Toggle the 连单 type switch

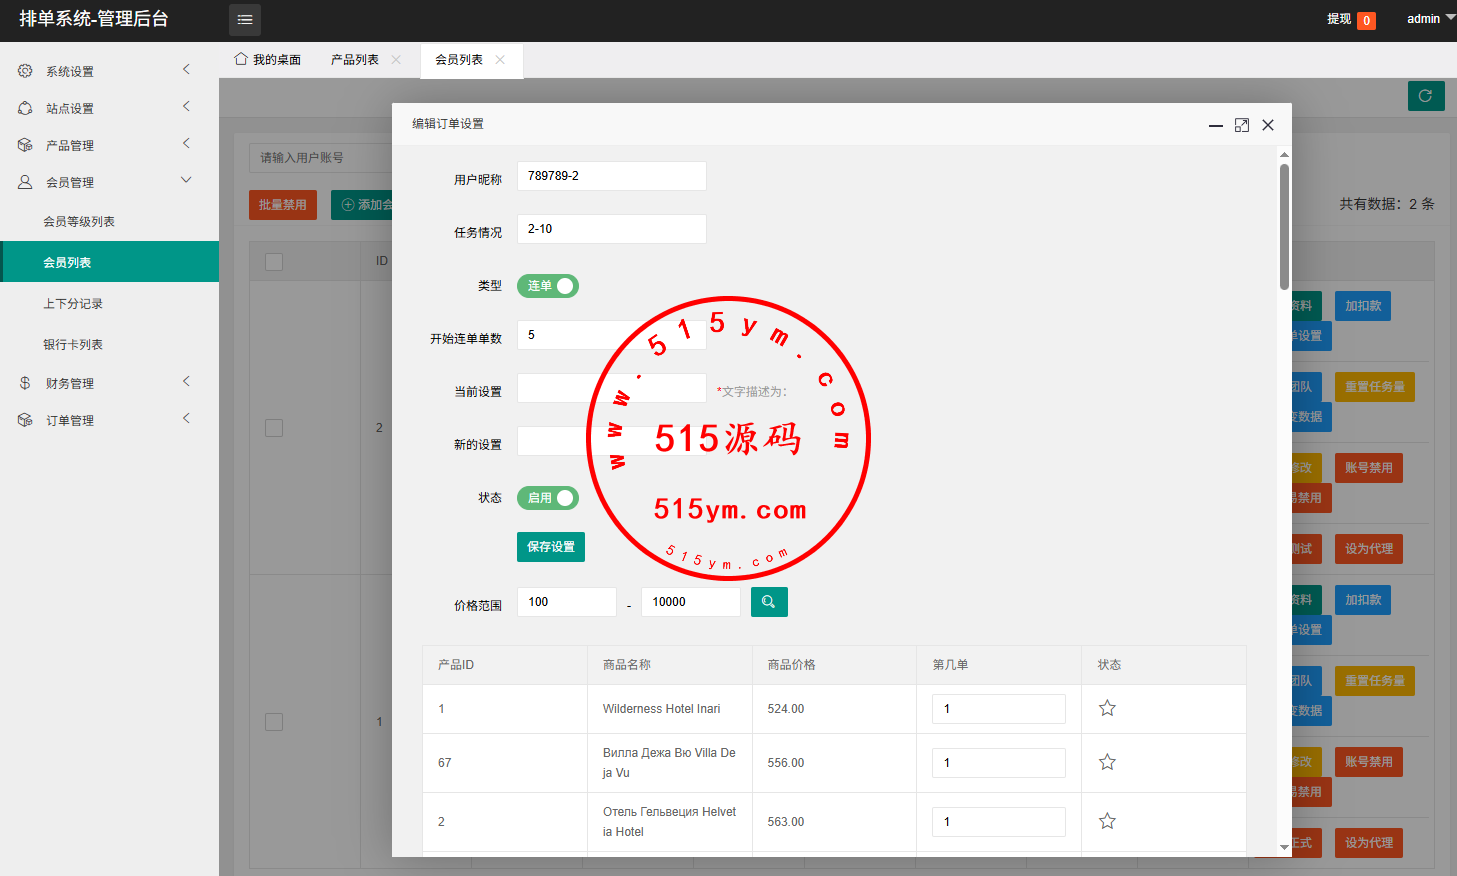pyautogui.click(x=548, y=286)
